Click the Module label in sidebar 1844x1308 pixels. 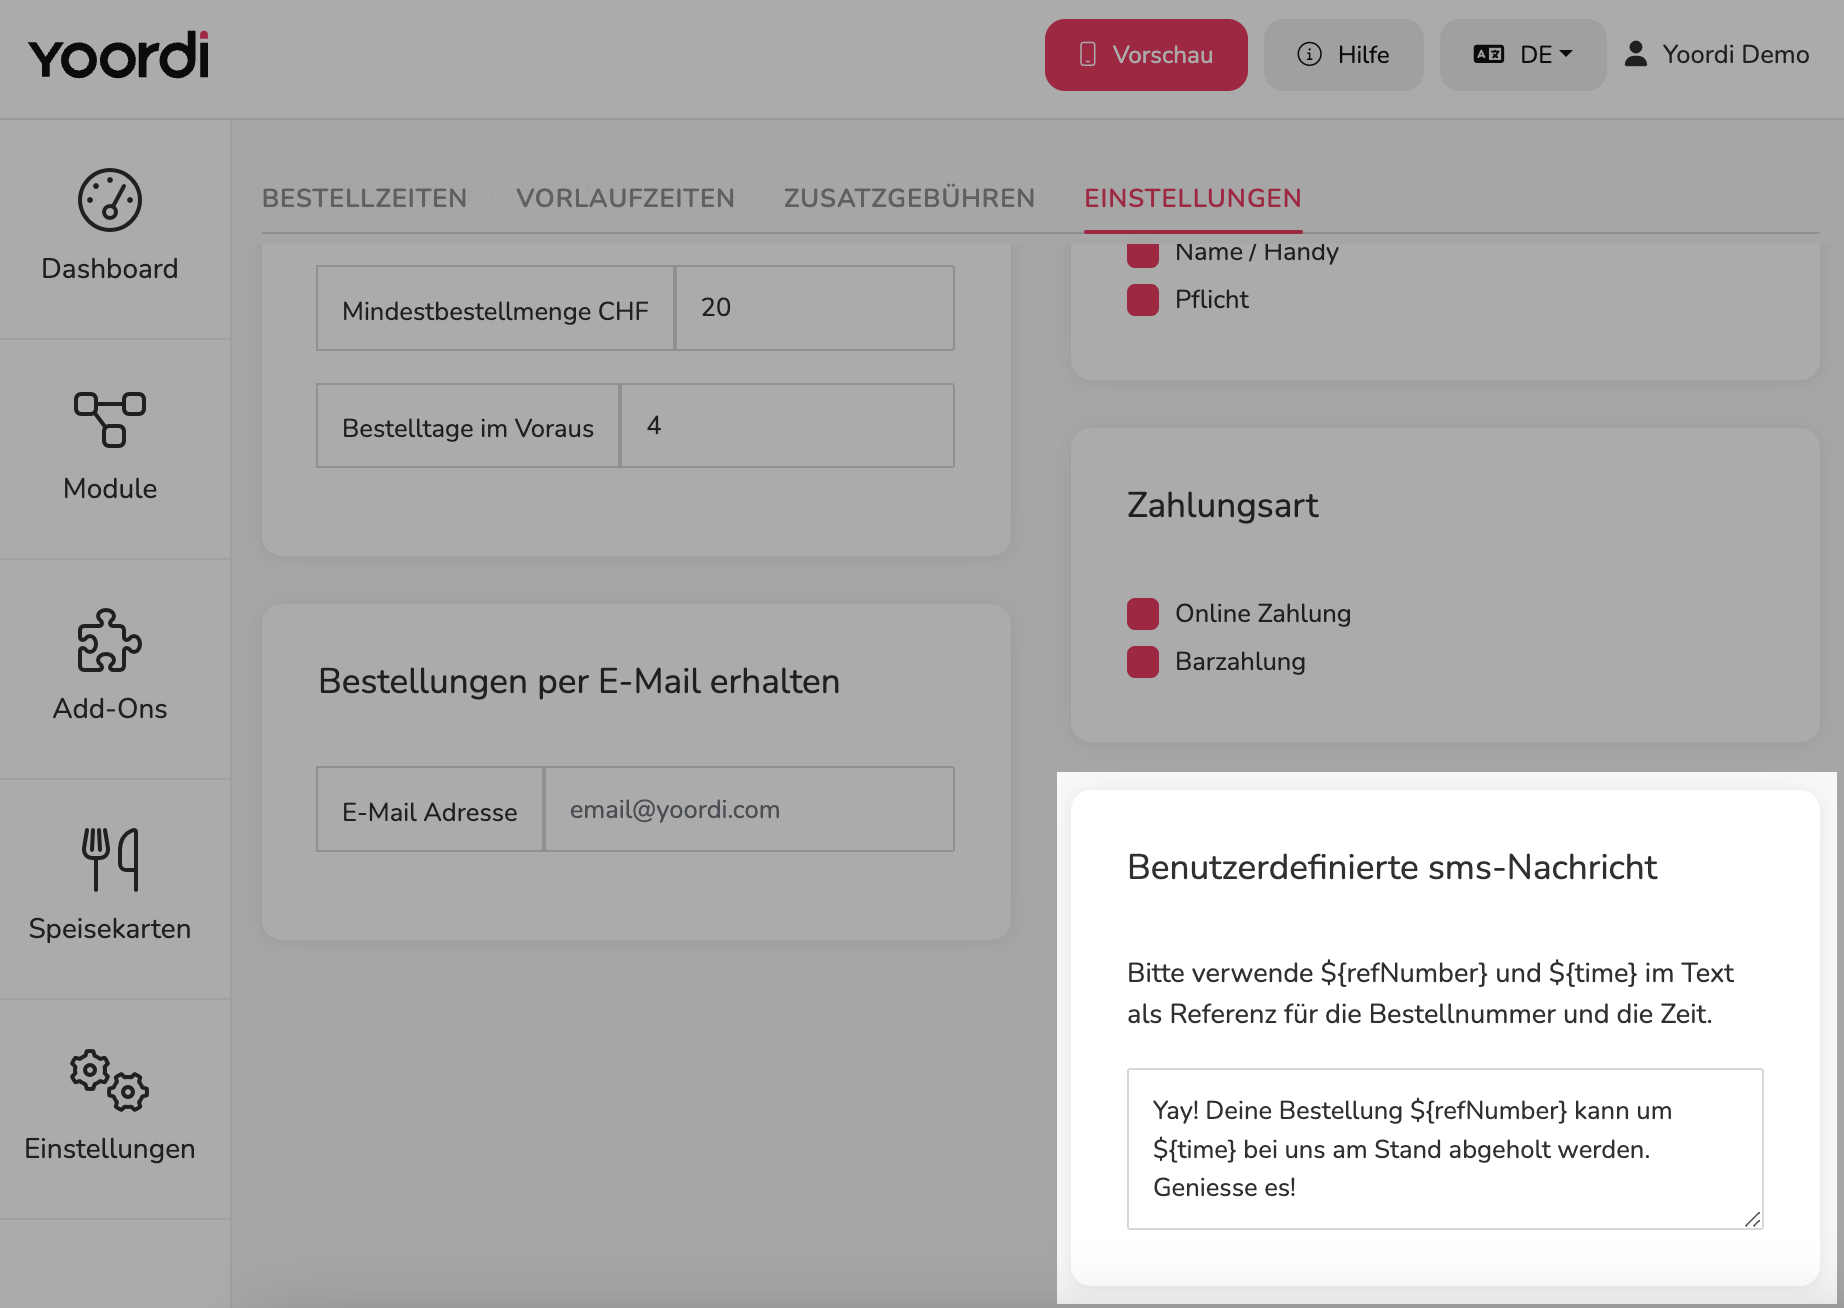(110, 489)
